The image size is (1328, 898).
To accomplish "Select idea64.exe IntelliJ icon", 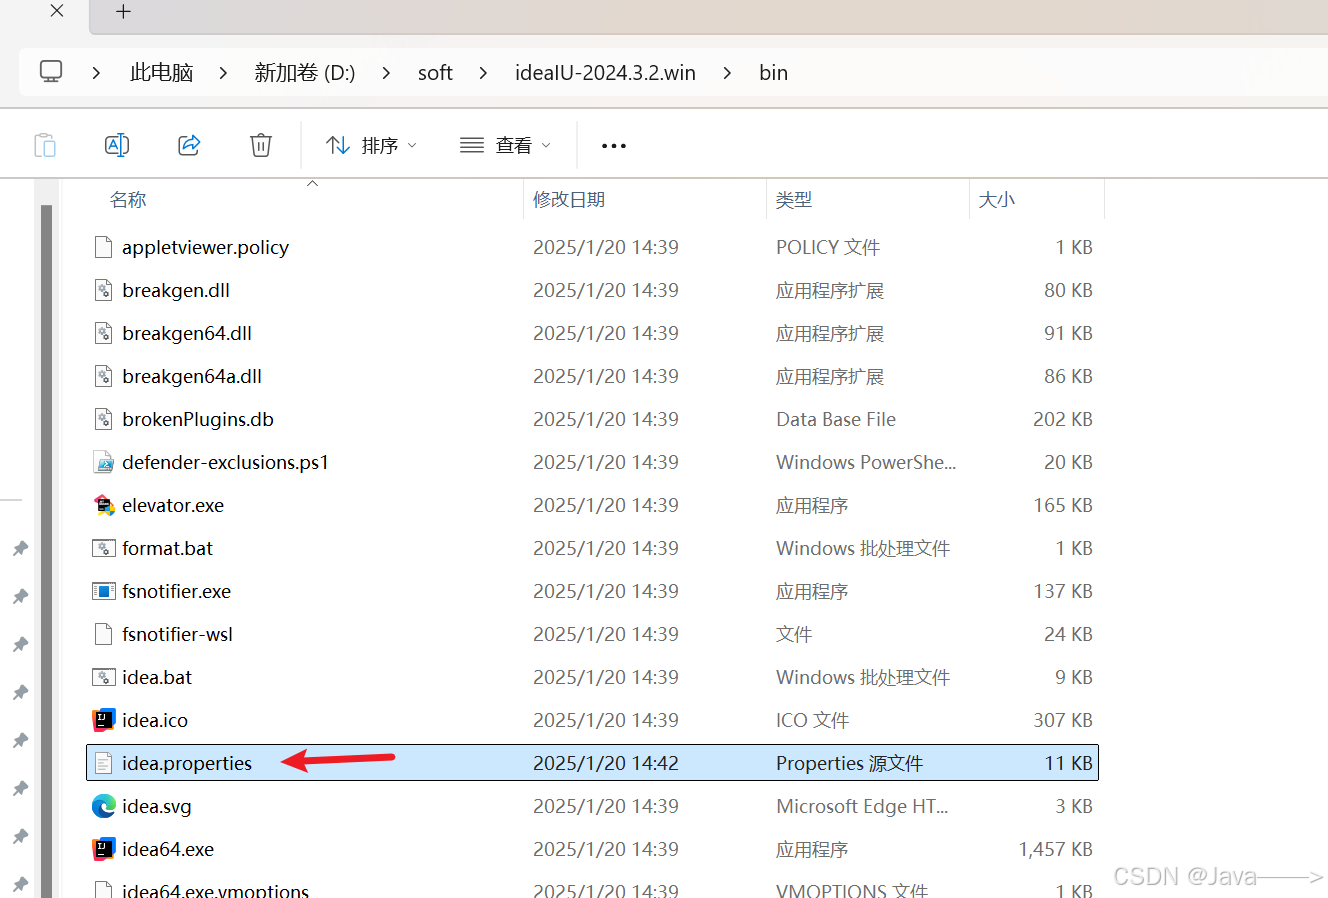I will click(x=104, y=849).
